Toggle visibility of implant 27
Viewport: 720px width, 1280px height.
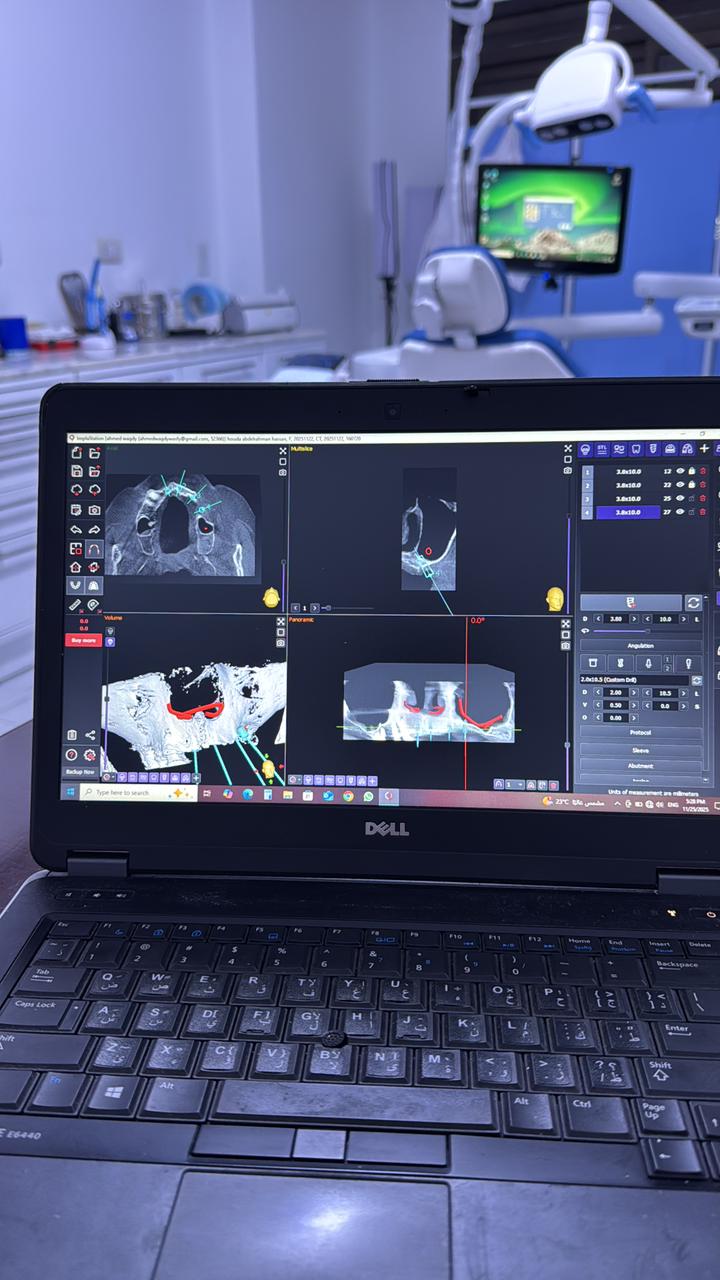(x=680, y=512)
